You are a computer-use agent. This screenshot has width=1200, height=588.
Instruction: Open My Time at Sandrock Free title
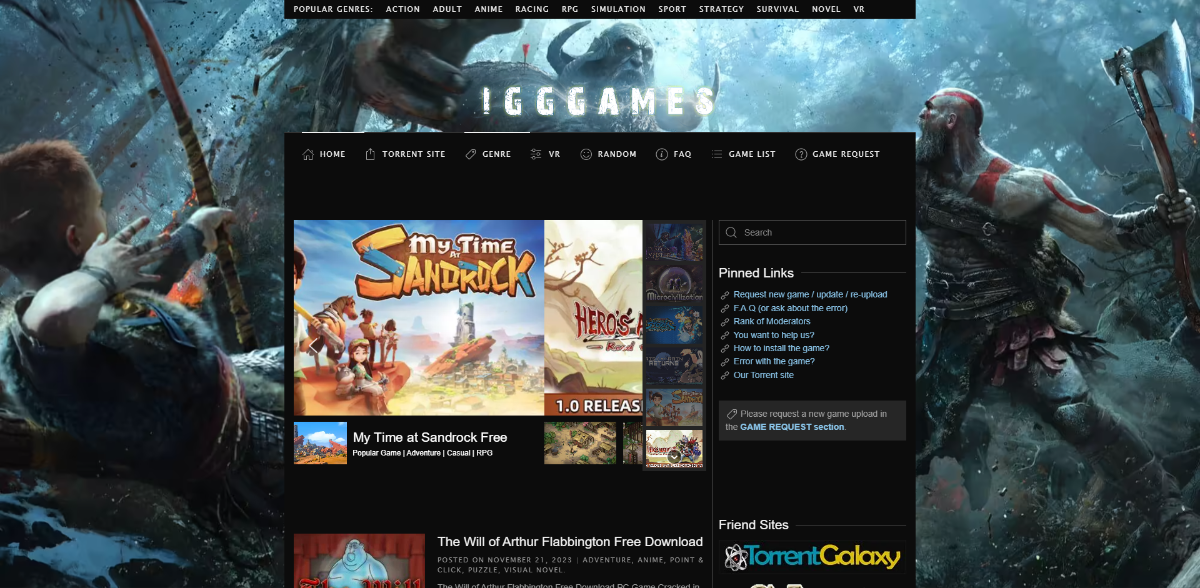tap(430, 437)
